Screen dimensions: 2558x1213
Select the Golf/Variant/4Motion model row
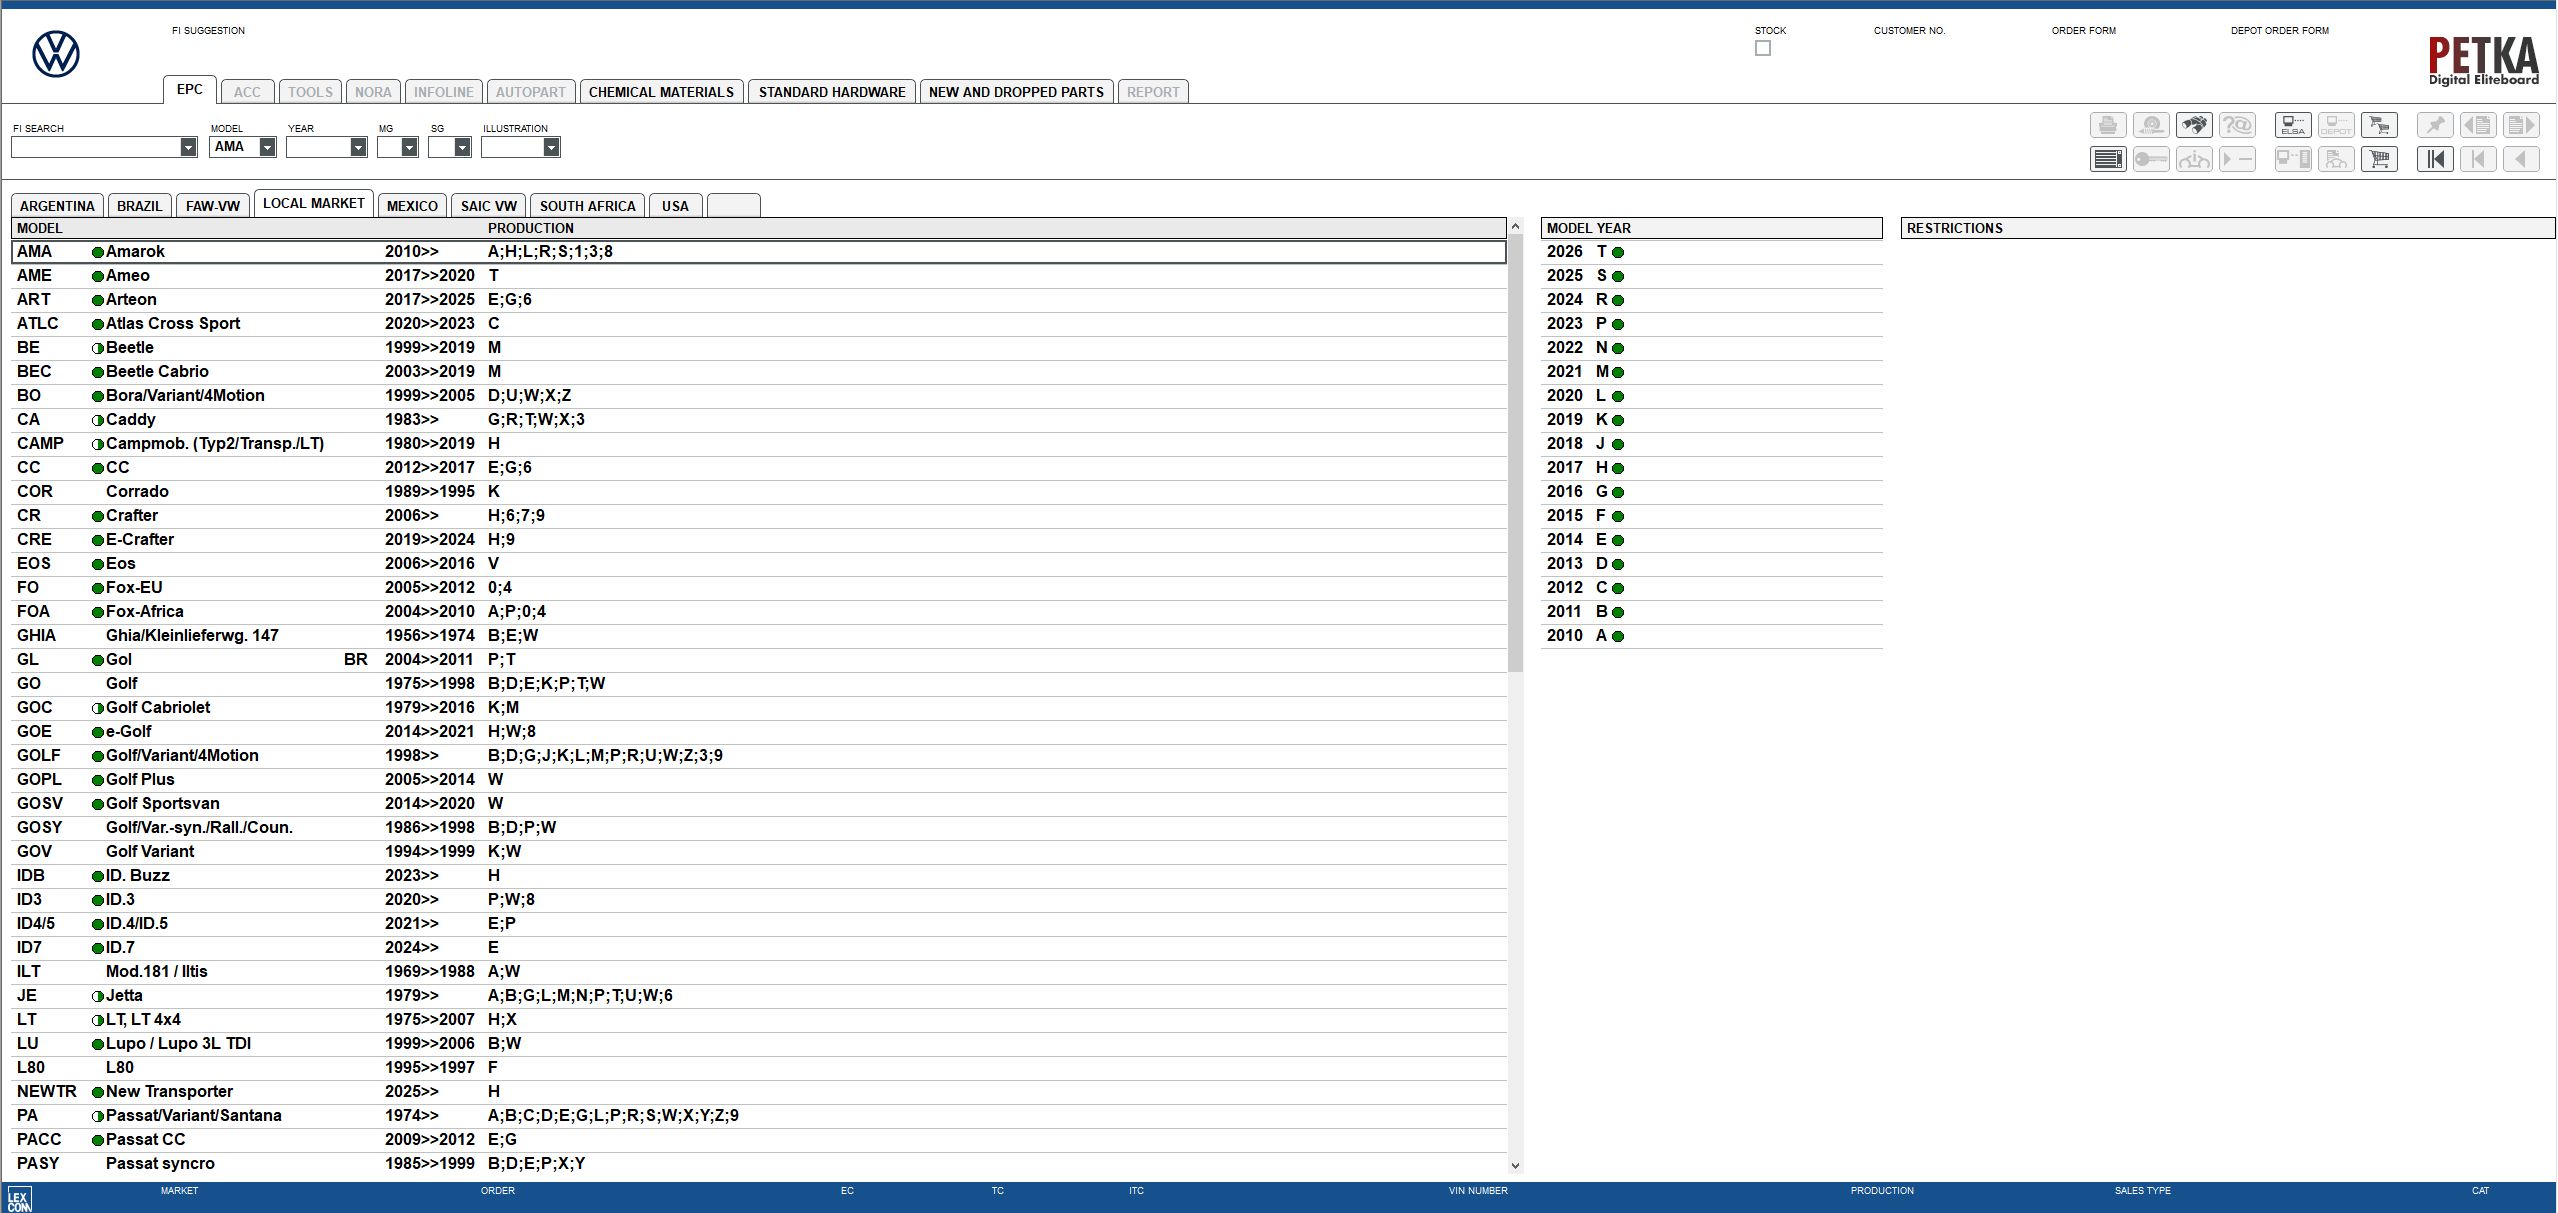click(x=182, y=756)
